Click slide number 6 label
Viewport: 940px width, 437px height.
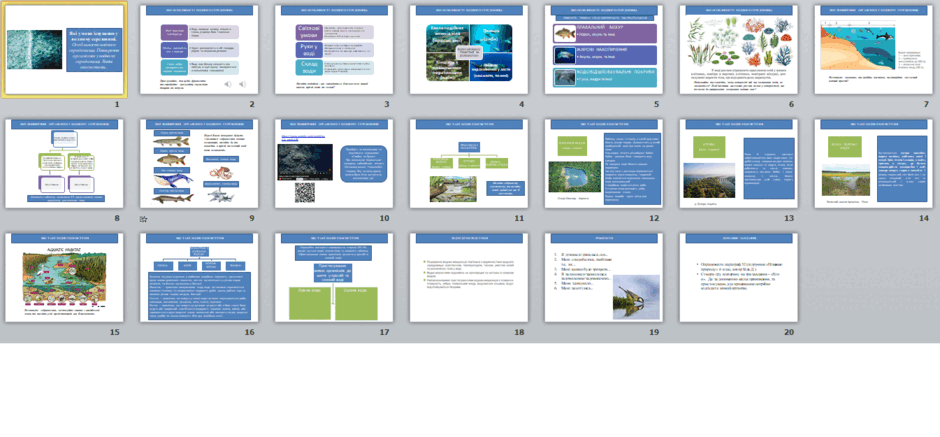tap(792, 104)
